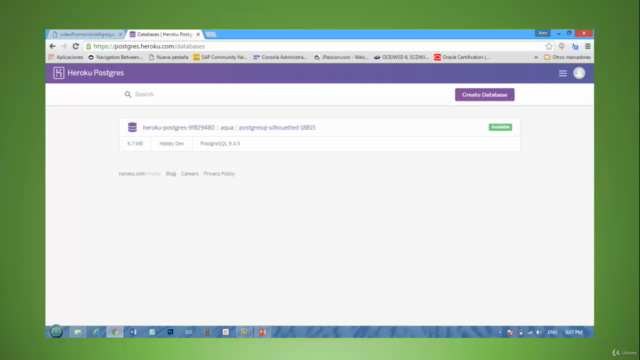
Task: Click the green Available status badge
Action: (500, 127)
